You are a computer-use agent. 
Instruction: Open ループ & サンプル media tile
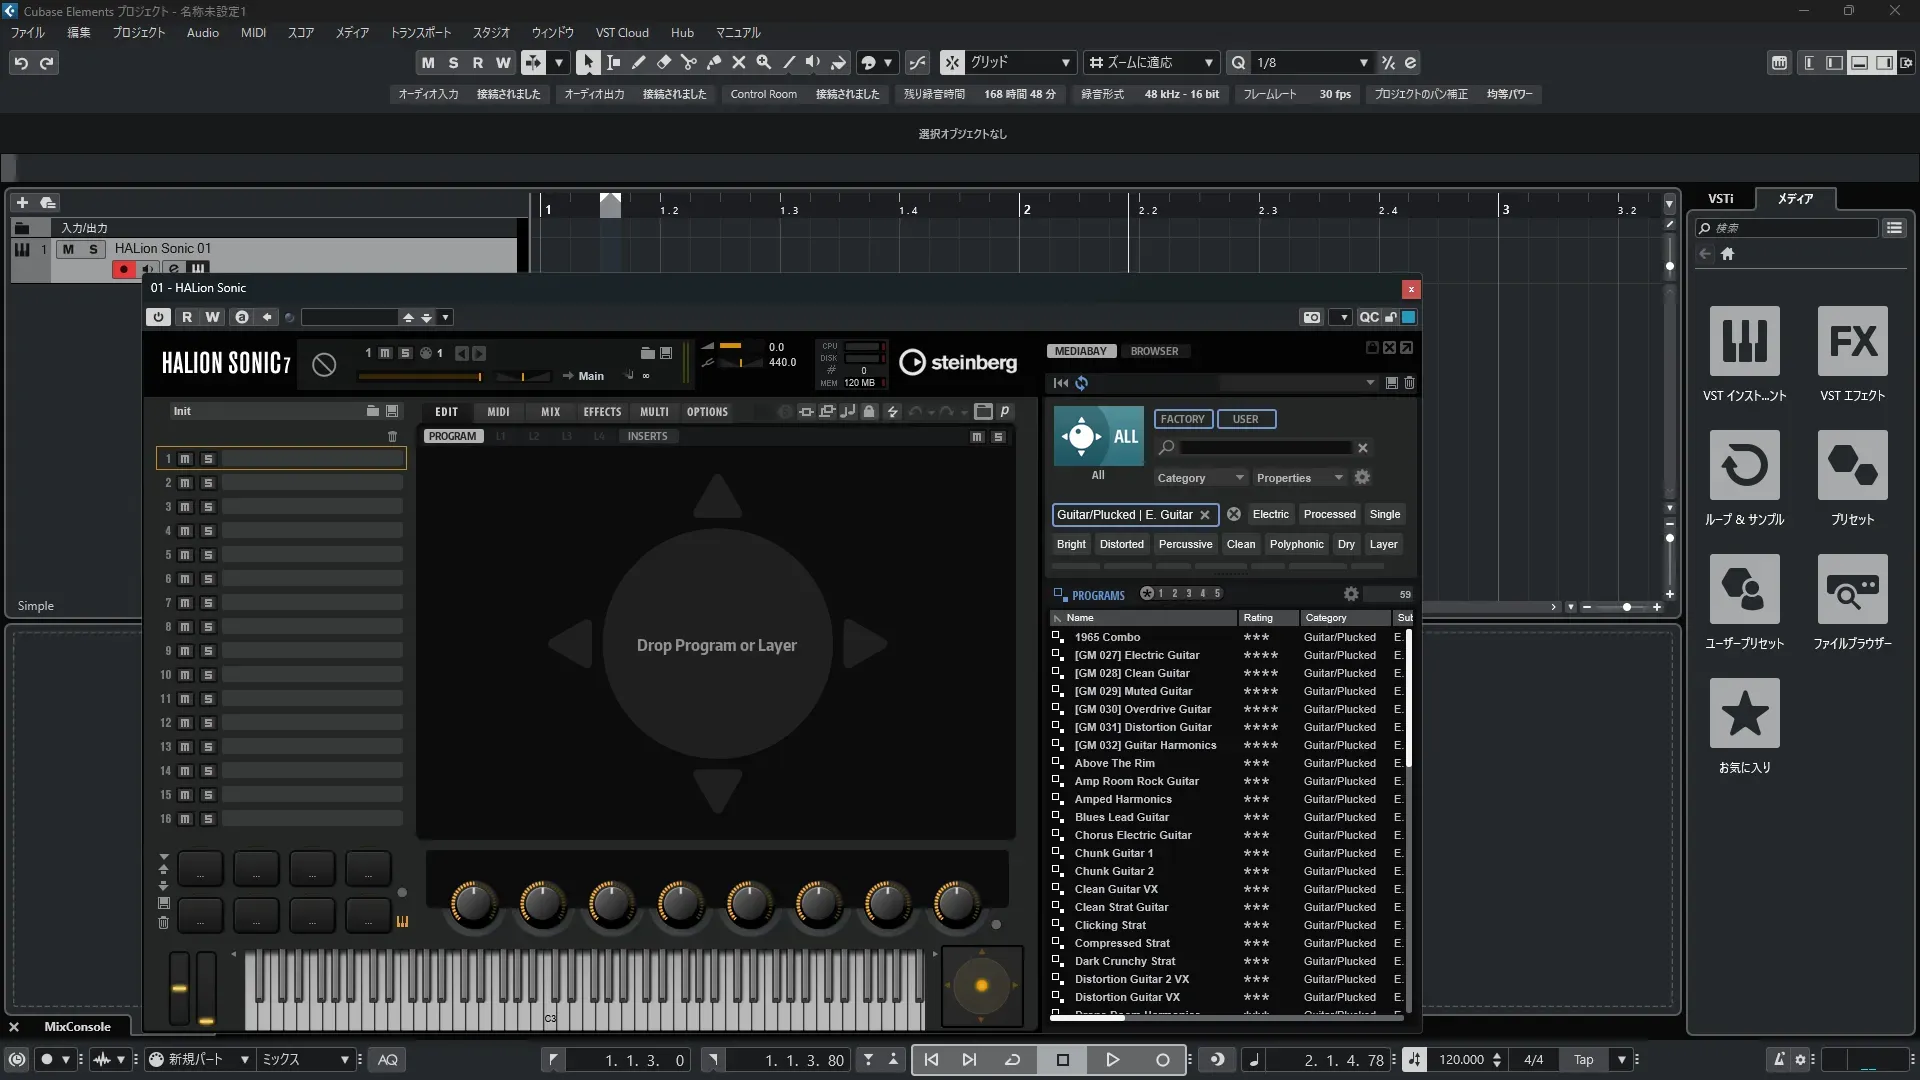click(1744, 465)
